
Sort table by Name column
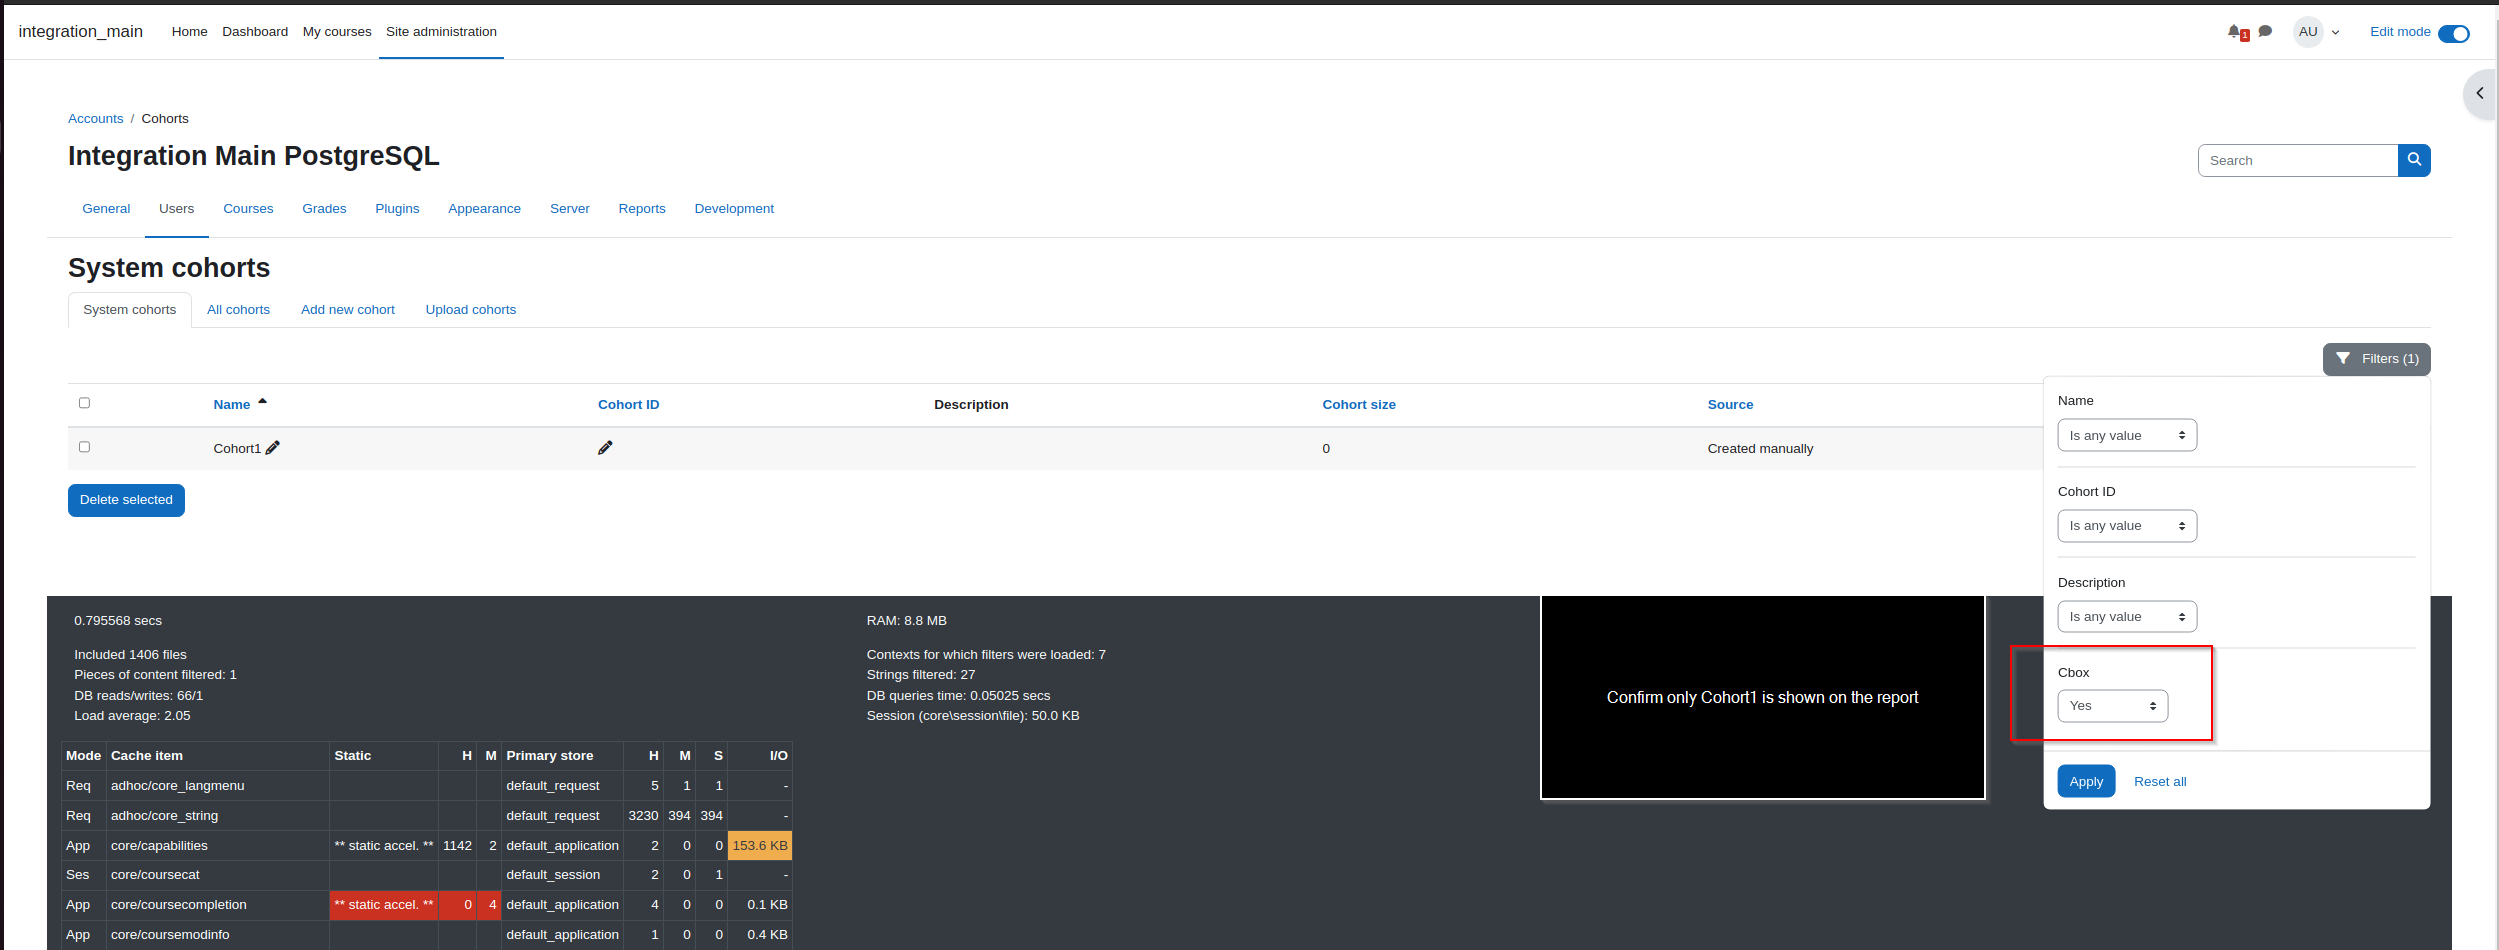point(232,405)
